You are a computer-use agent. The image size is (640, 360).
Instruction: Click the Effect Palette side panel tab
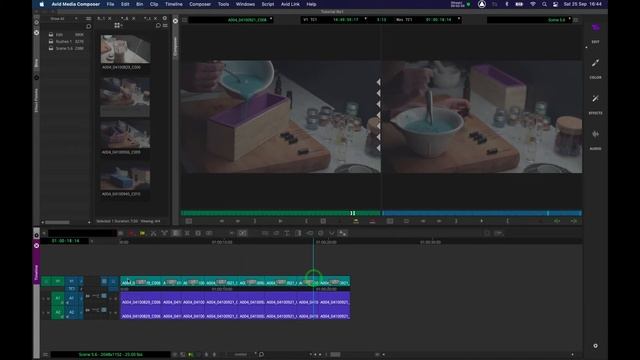pyautogui.click(x=36, y=100)
